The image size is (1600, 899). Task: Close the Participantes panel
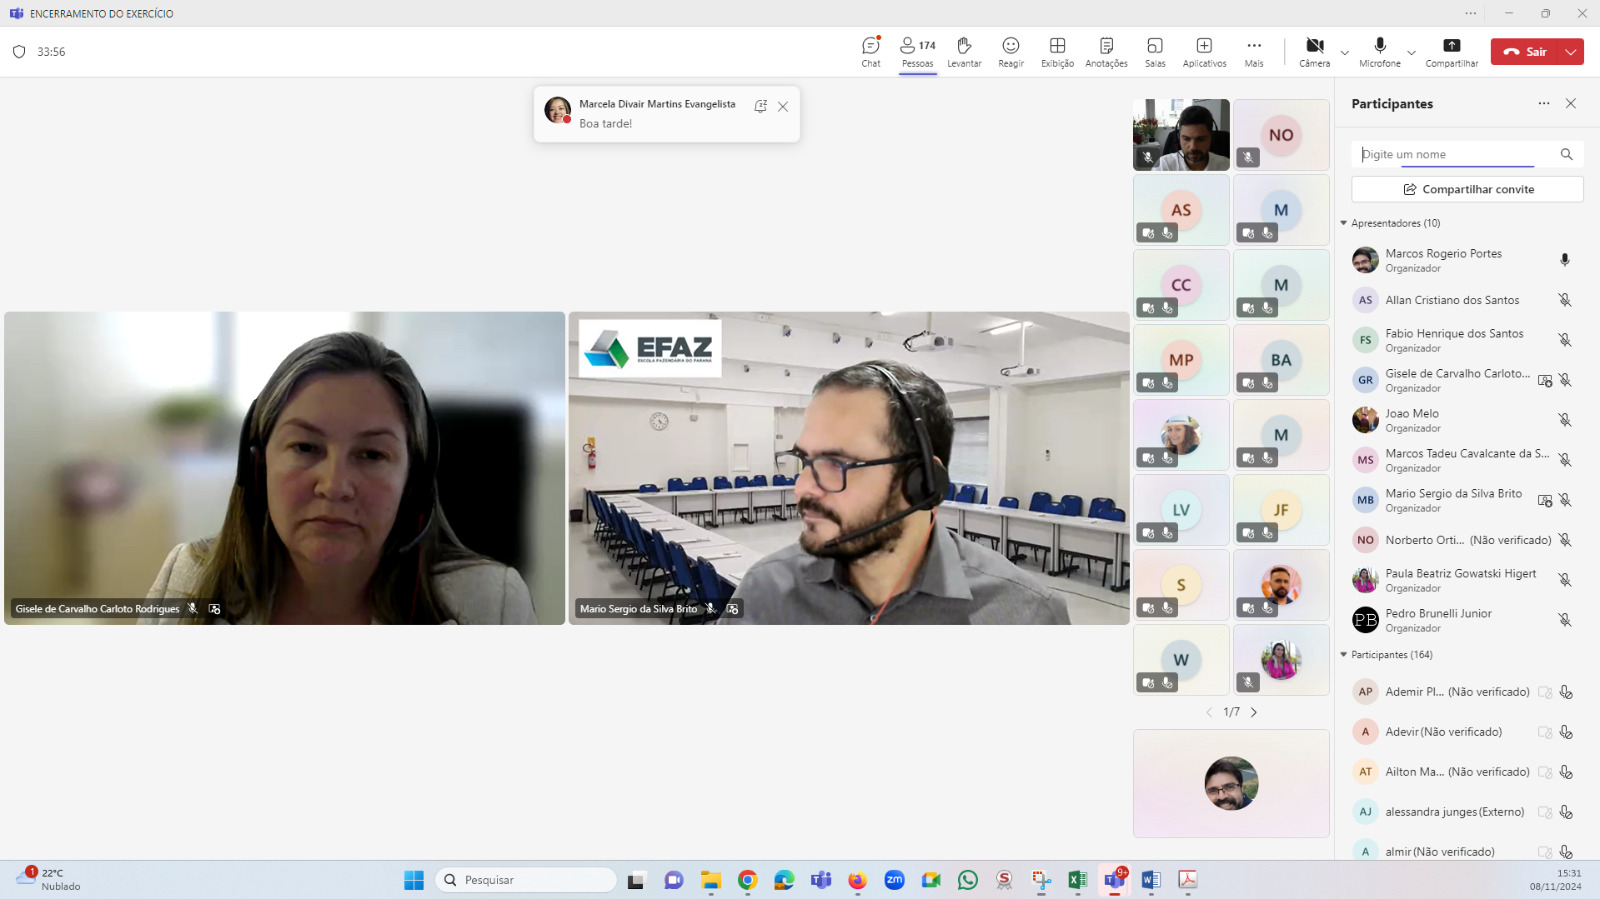(1571, 104)
